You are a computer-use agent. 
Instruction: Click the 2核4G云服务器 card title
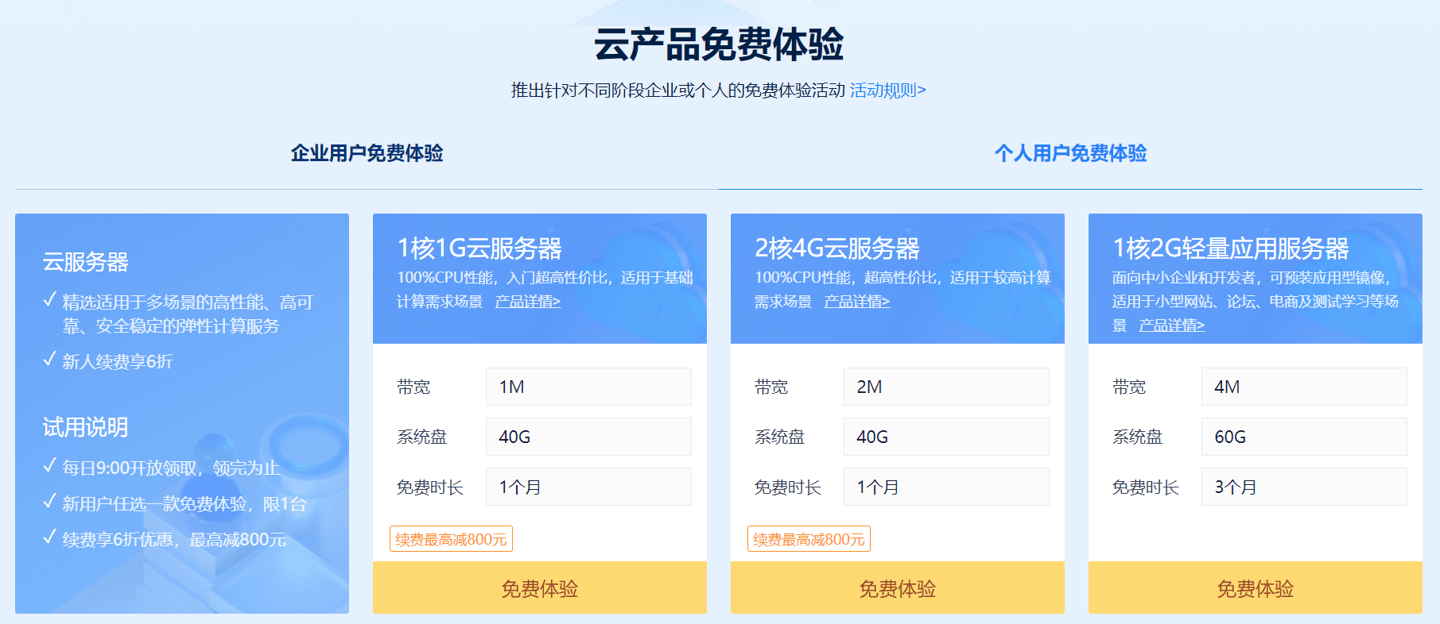[x=837, y=248]
